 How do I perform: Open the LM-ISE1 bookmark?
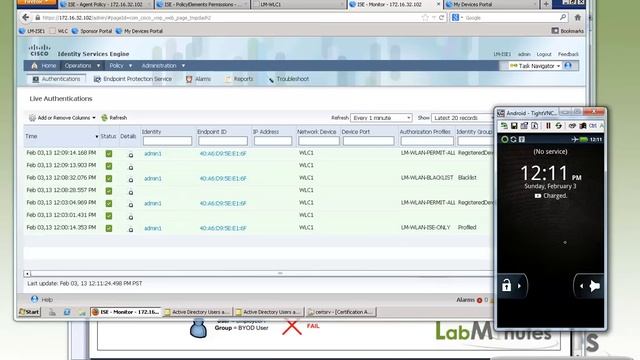point(32,31)
